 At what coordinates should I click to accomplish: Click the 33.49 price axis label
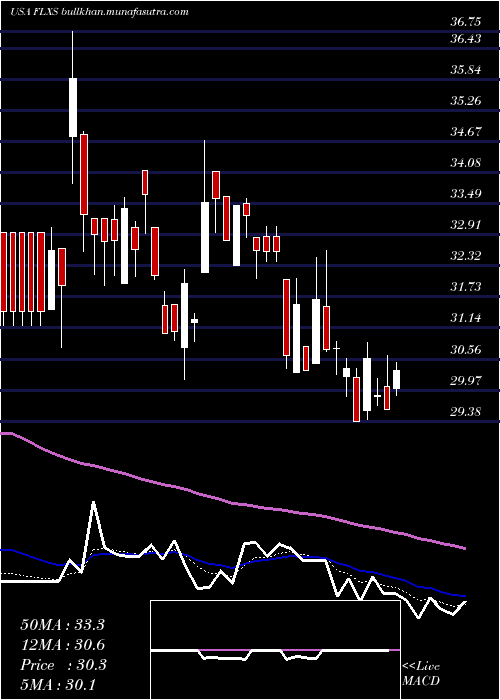click(x=465, y=194)
